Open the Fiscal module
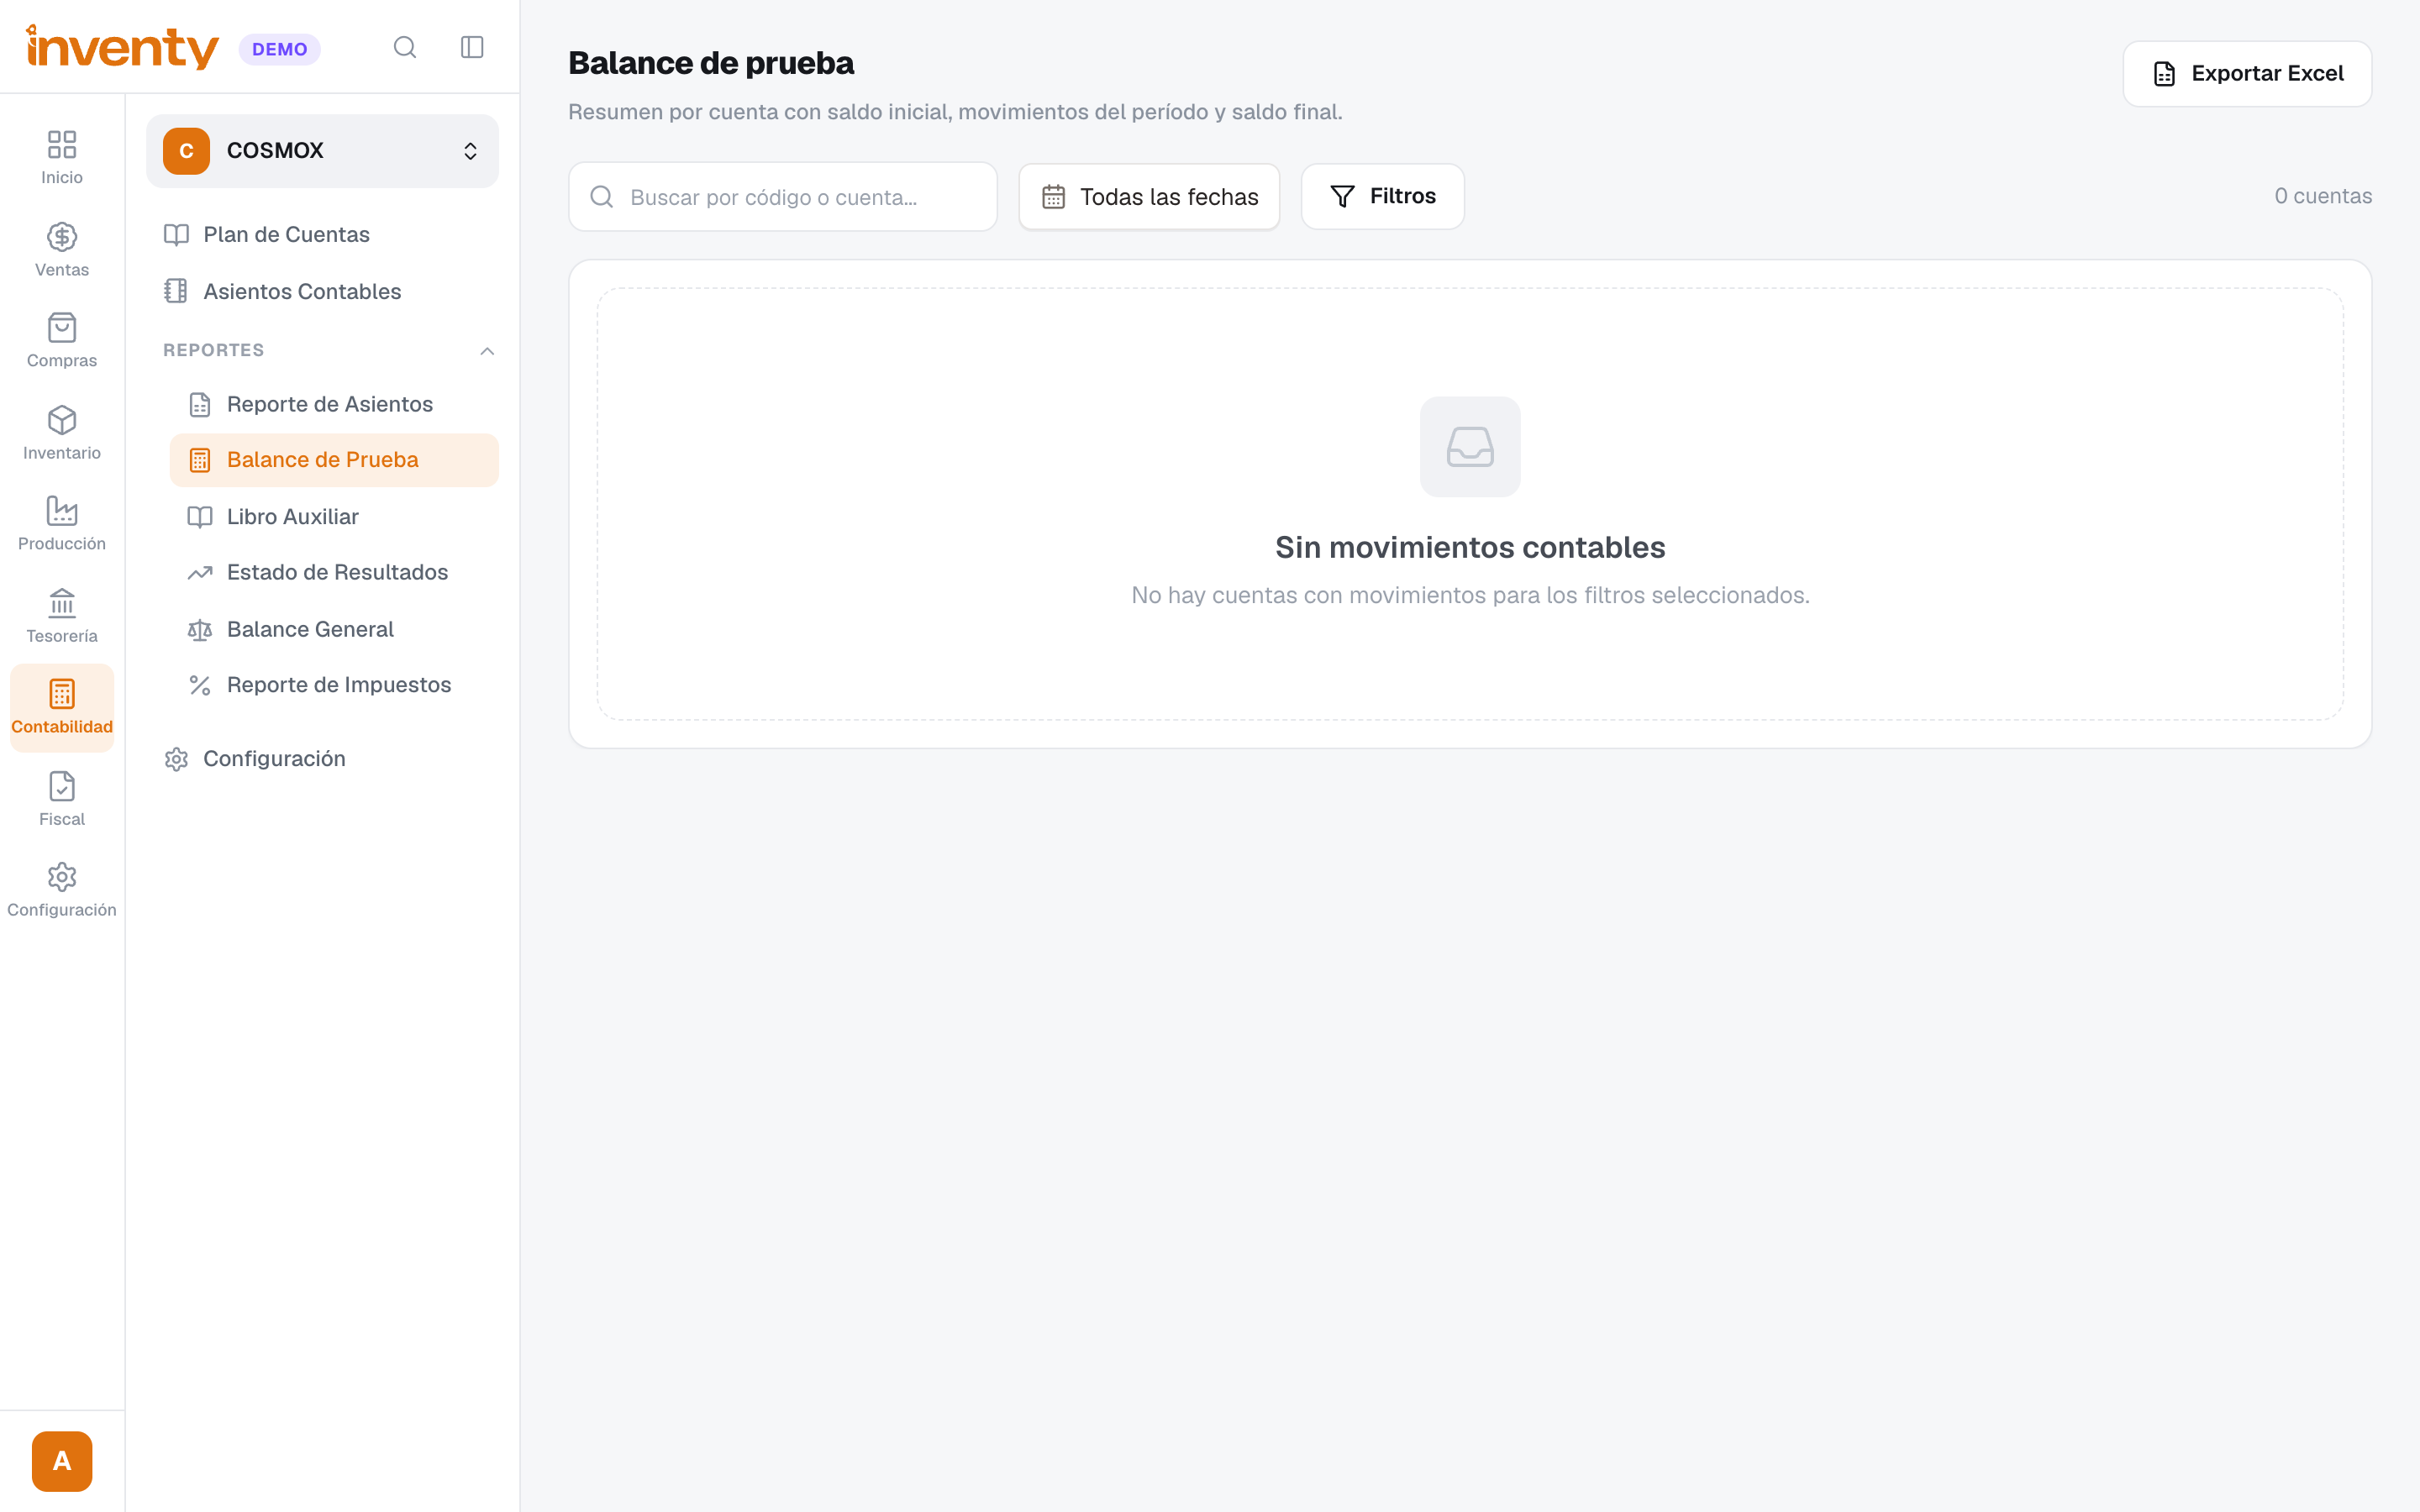 point(62,798)
